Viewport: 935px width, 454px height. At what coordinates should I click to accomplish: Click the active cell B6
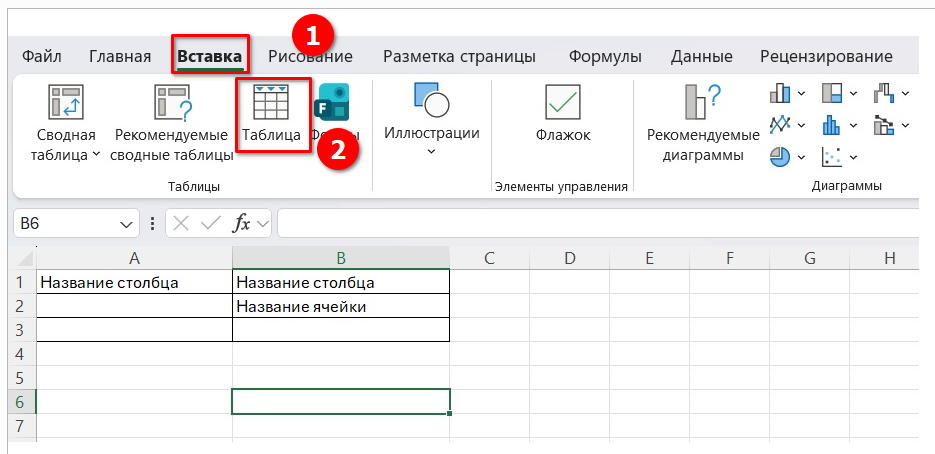tap(340, 402)
